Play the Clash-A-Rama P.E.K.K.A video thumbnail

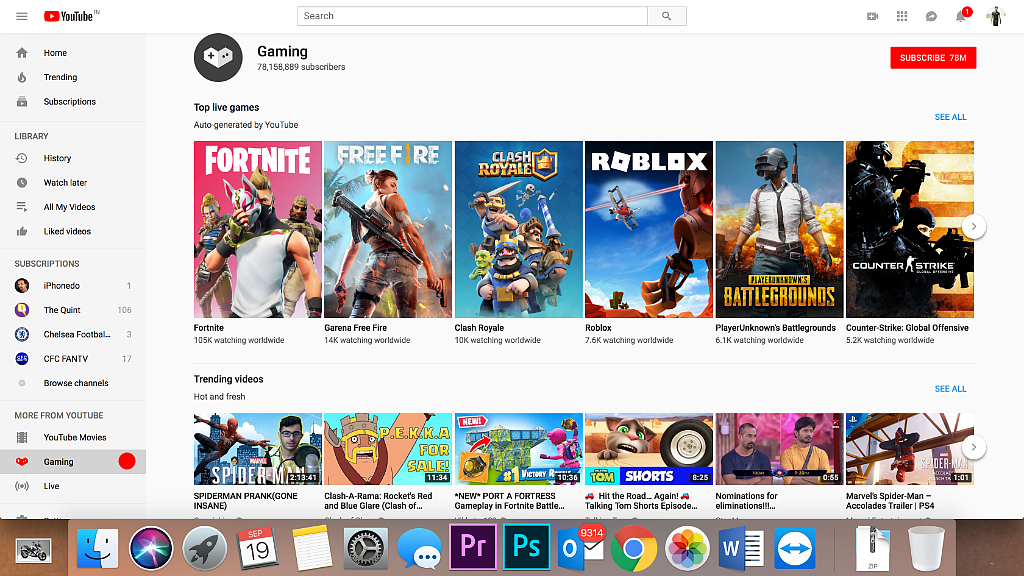(x=388, y=449)
